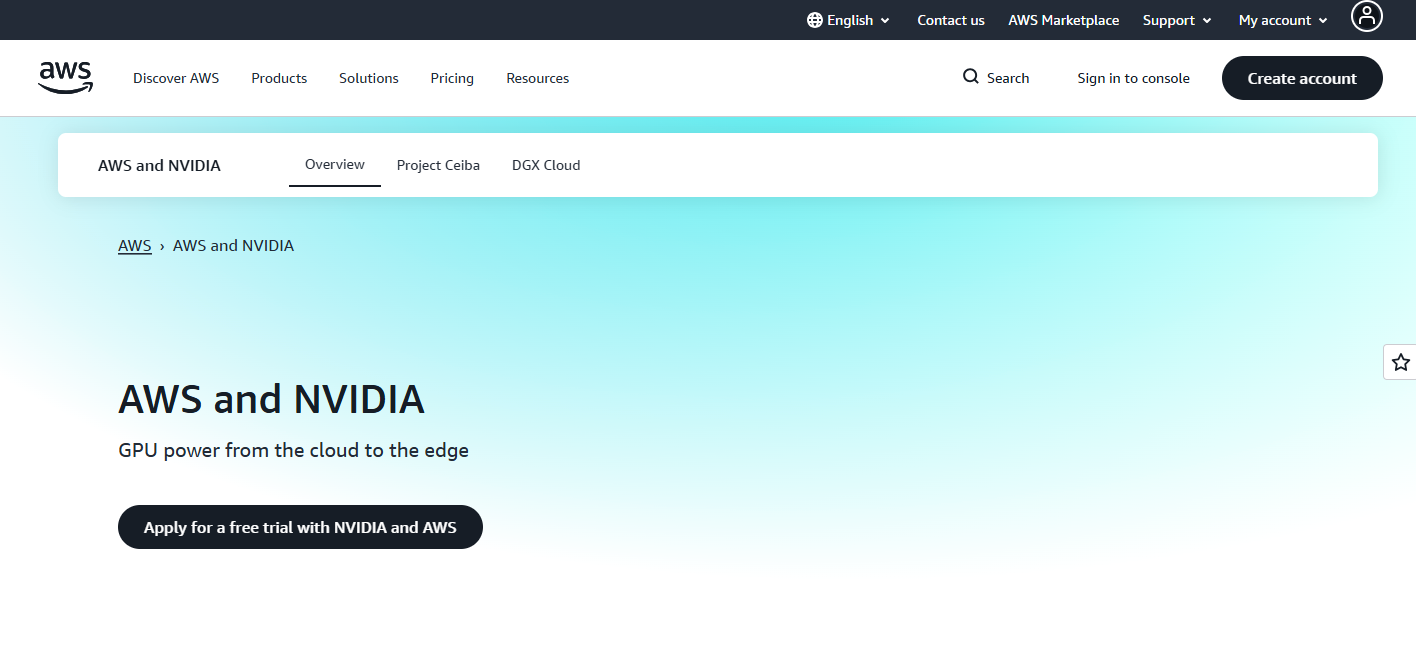
Task: Click Apply for a free trial button
Action: (300, 527)
